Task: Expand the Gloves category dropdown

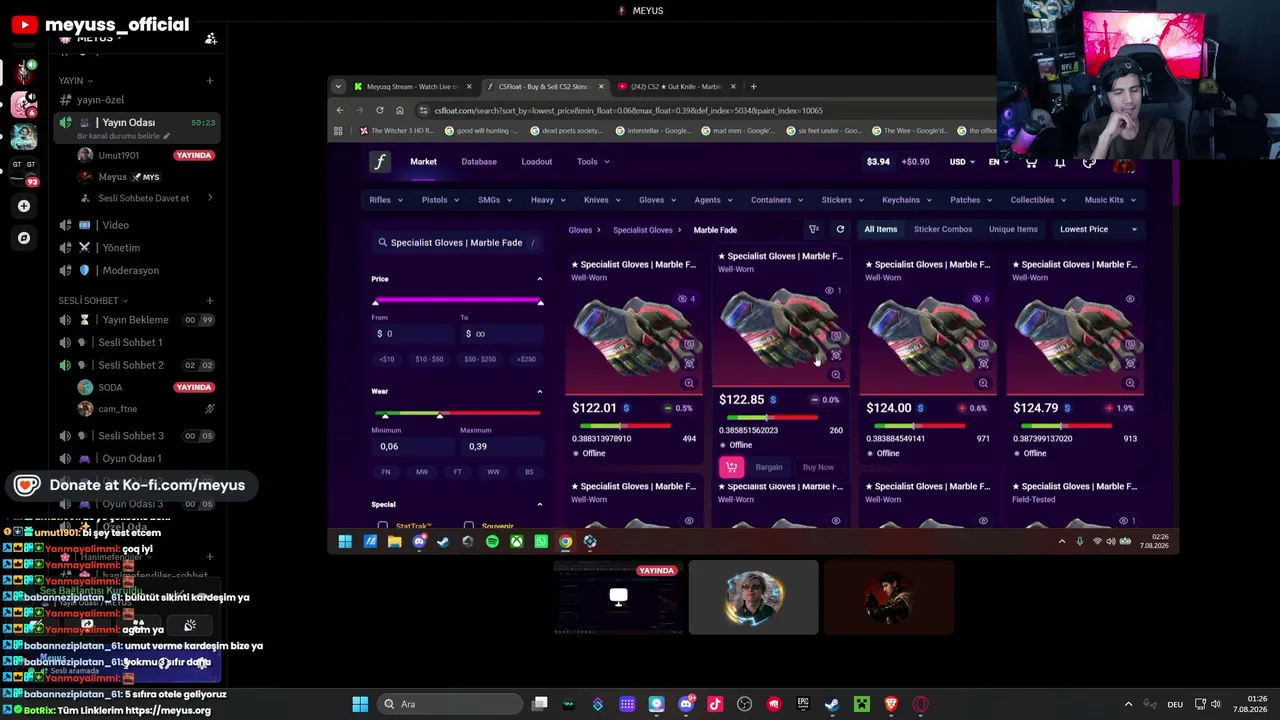Action: pyautogui.click(x=657, y=200)
